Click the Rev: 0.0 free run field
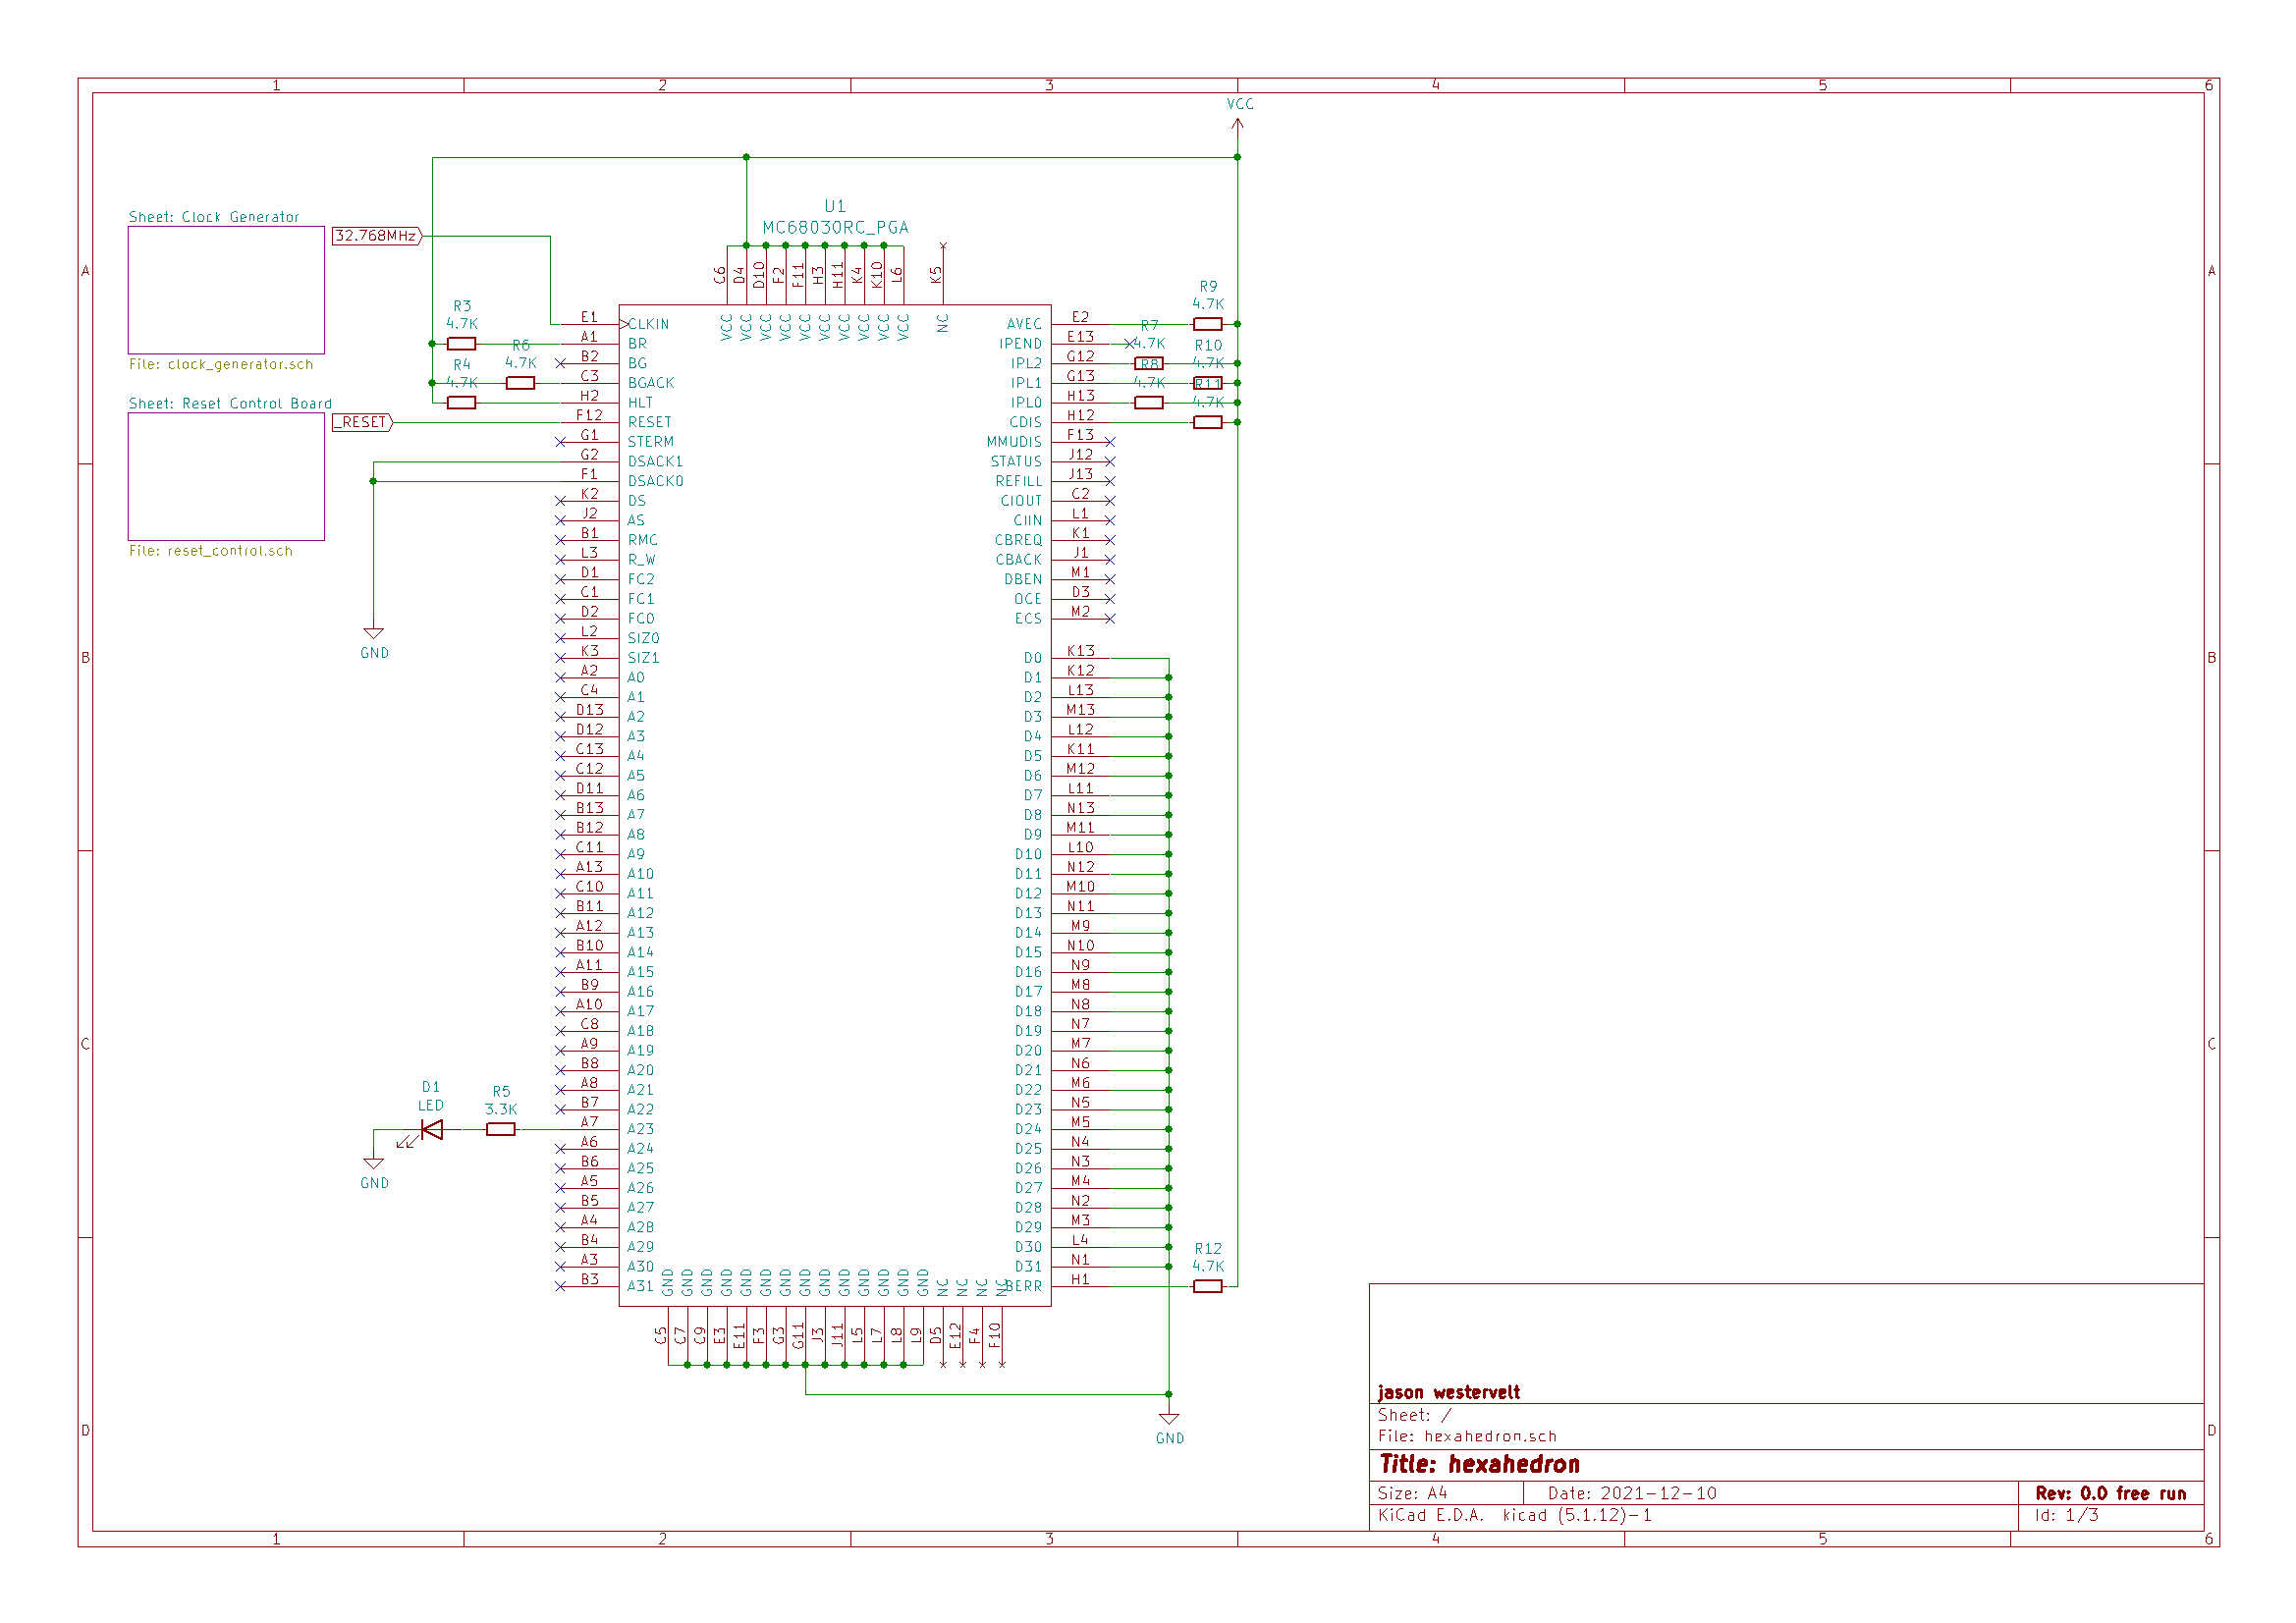 2110,1493
